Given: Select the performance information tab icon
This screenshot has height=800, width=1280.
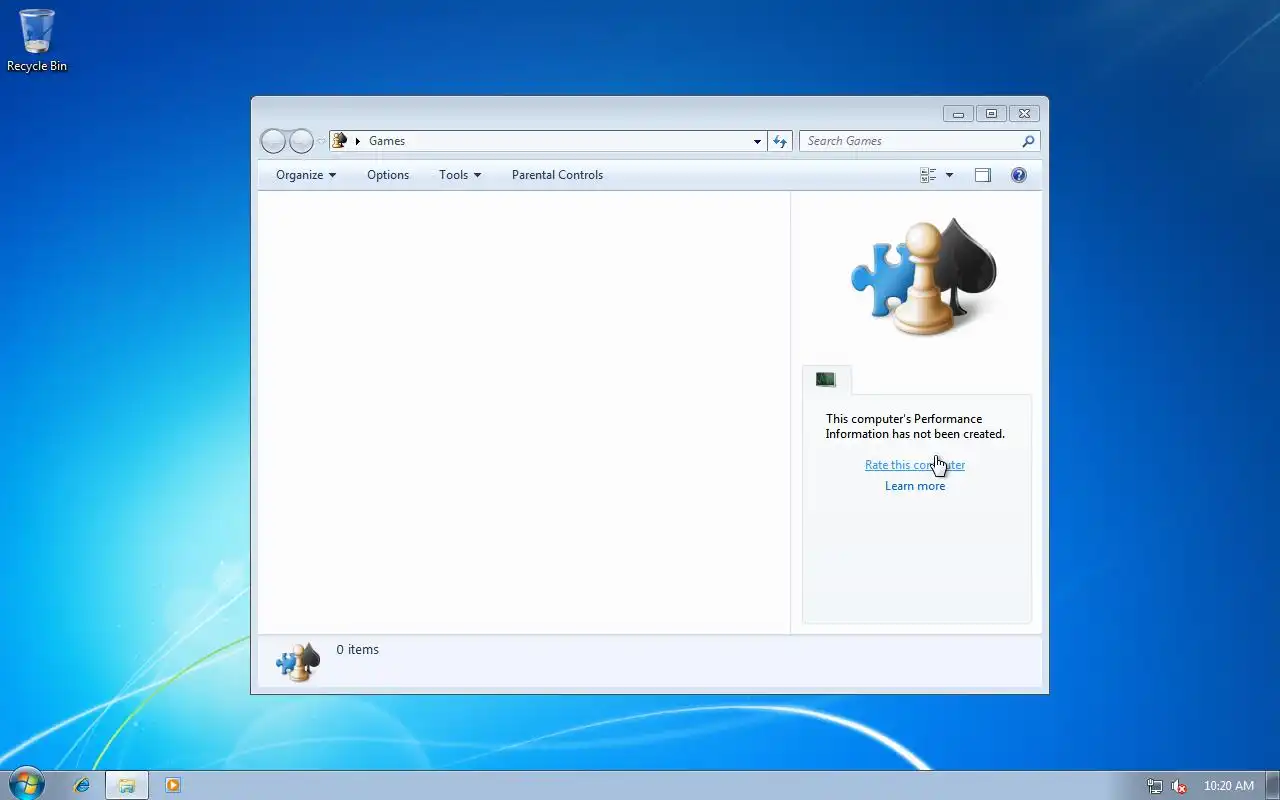Looking at the screenshot, I should 826,380.
